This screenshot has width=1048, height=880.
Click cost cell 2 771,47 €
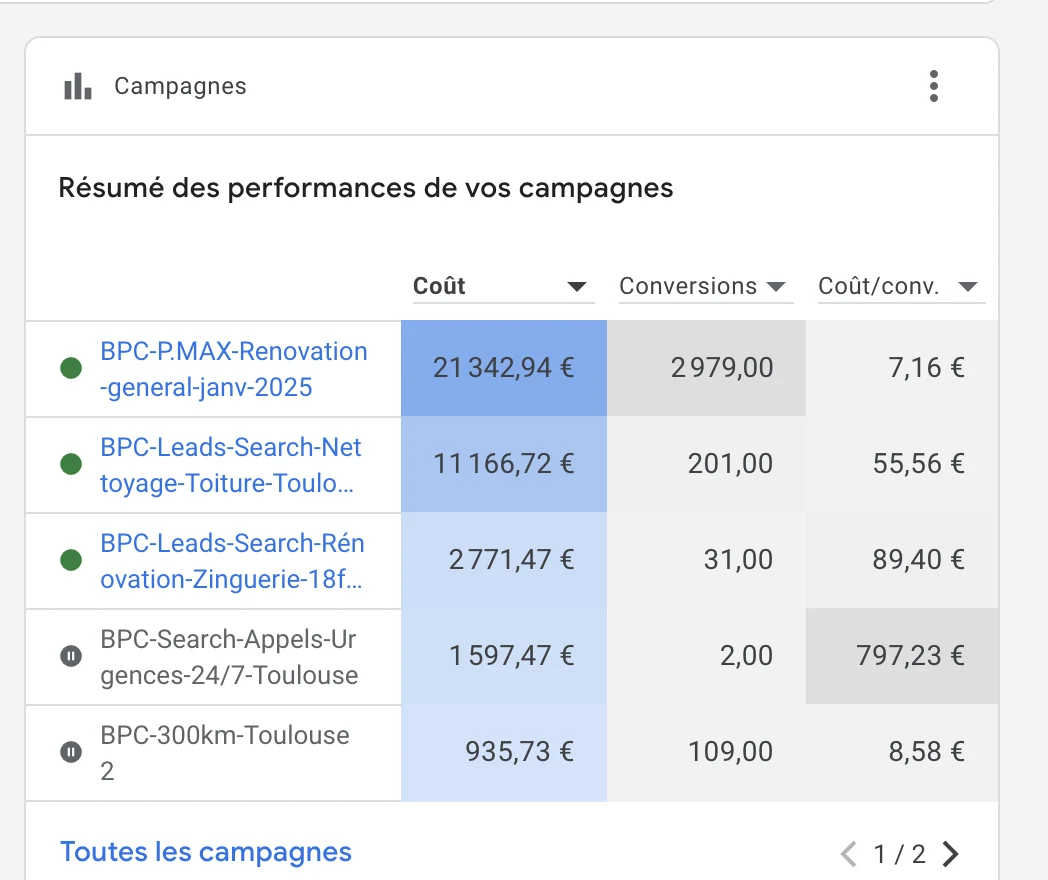tap(504, 560)
